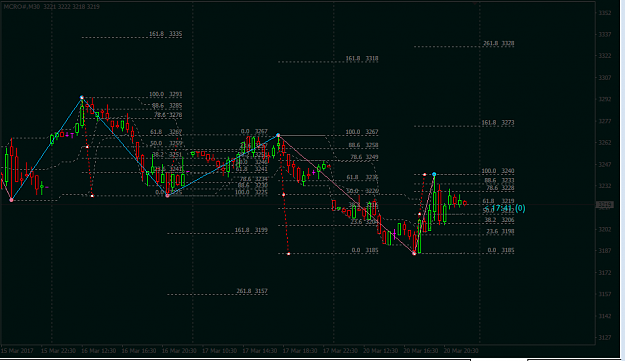Click price scale value 3337

tap(605, 35)
